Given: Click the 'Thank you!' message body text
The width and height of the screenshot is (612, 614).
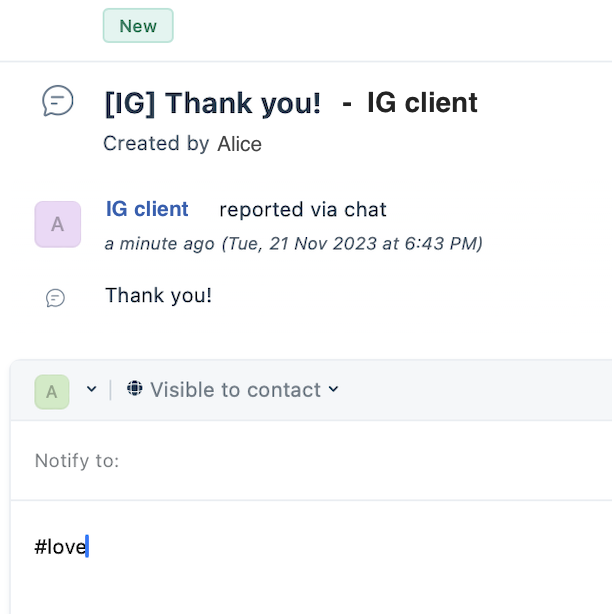Looking at the screenshot, I should (x=159, y=295).
